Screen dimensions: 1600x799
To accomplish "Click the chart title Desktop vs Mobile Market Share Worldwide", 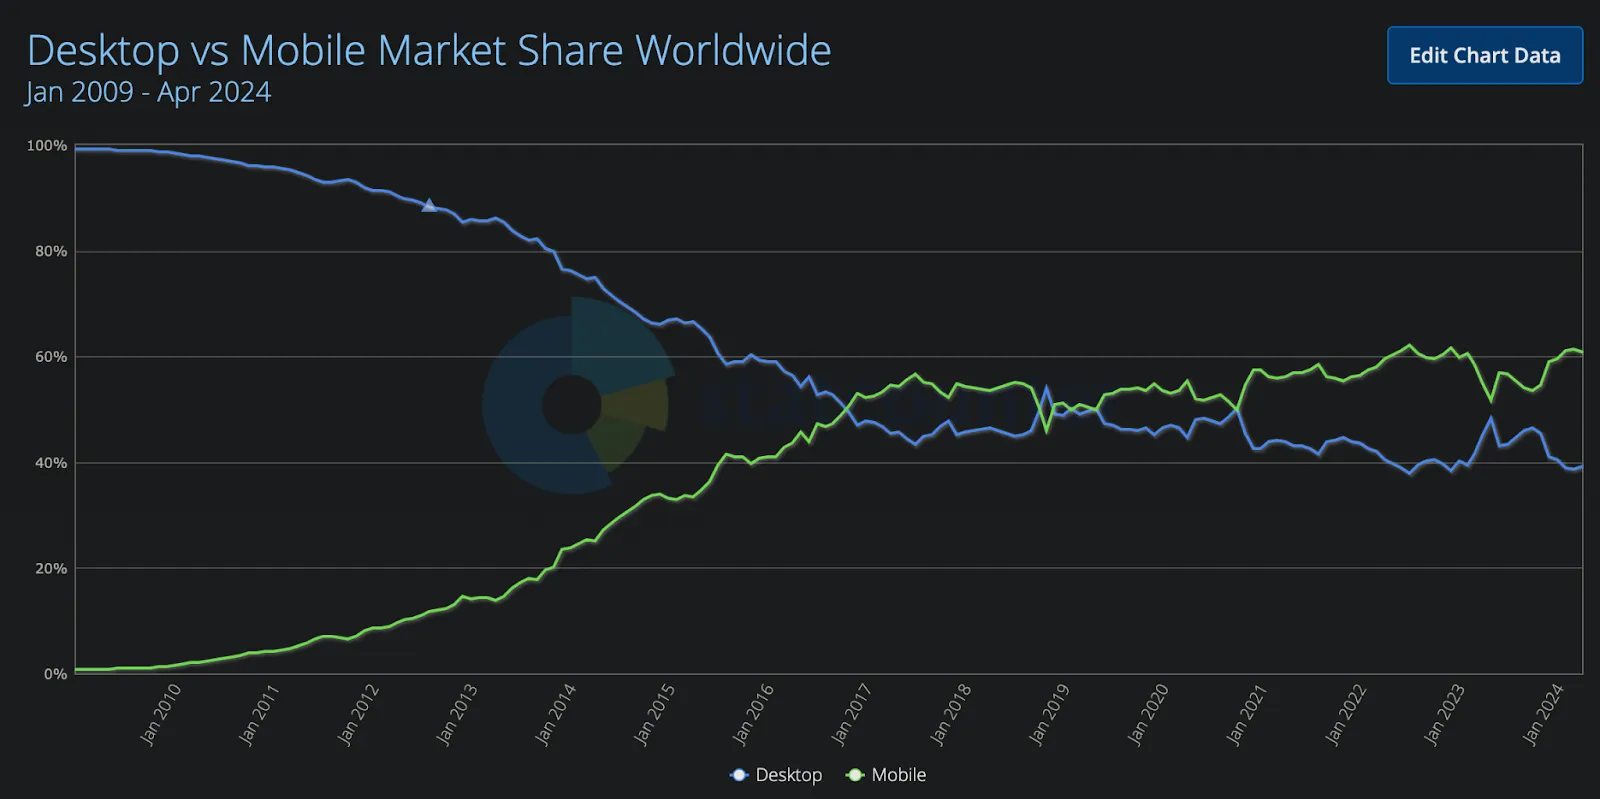I will pyautogui.click(x=429, y=50).
